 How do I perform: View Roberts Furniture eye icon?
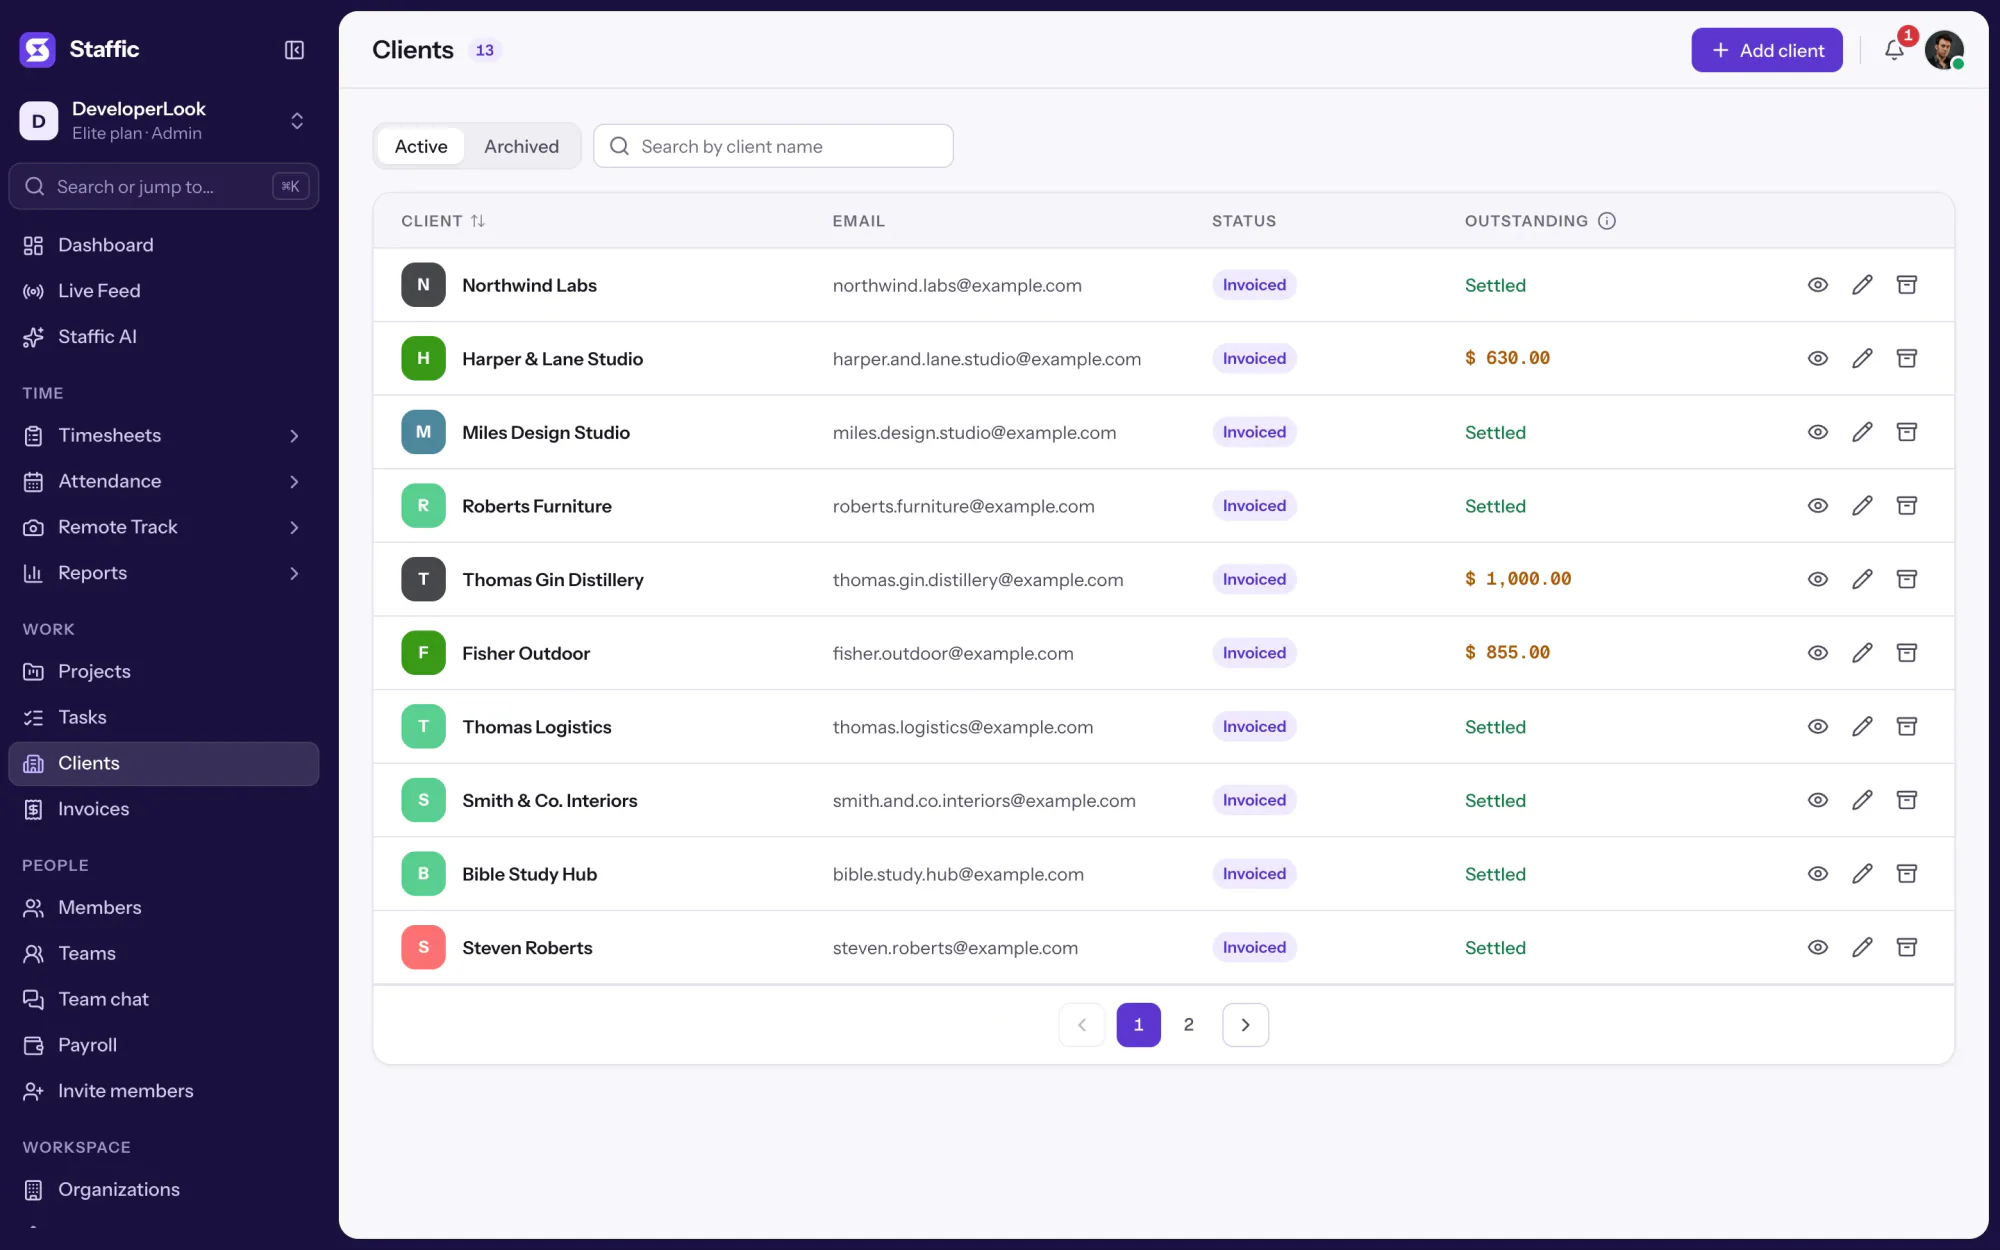point(1818,506)
